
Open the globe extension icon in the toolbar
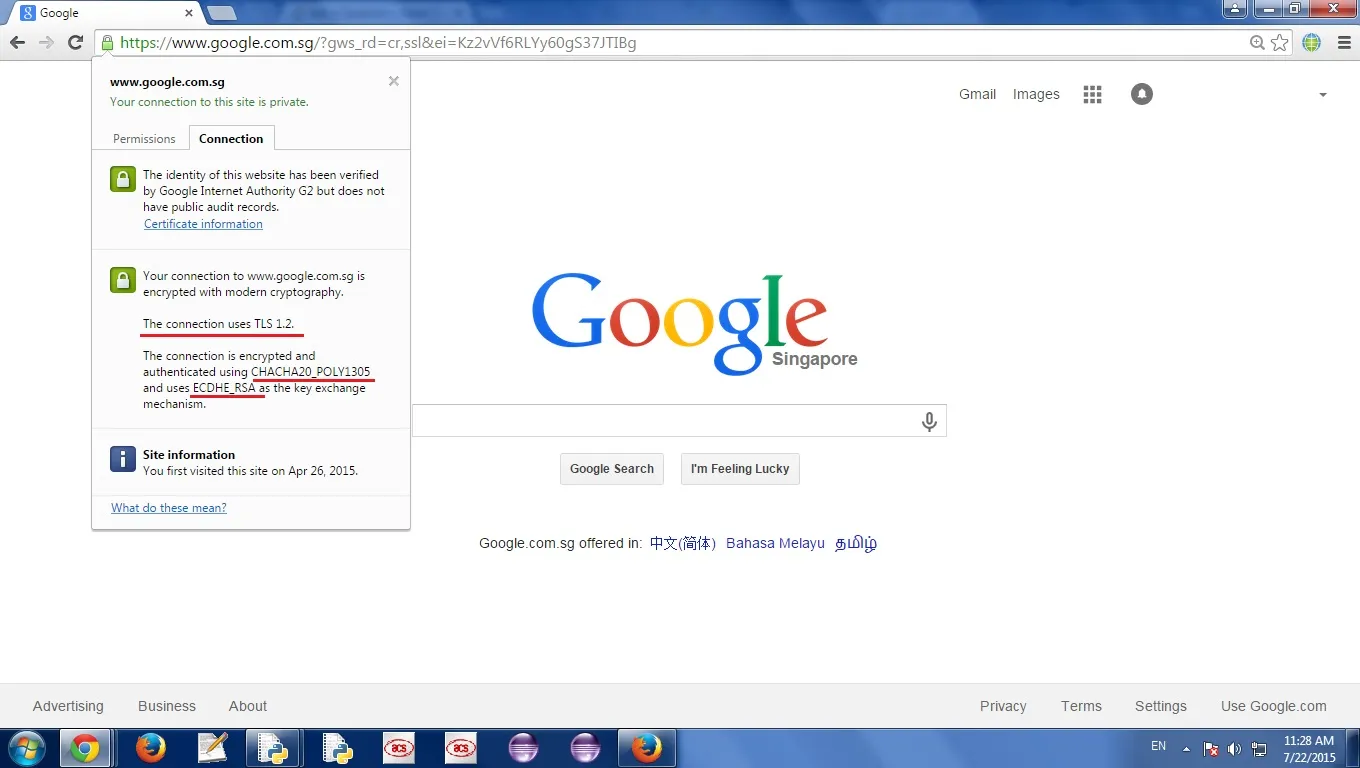click(1312, 43)
